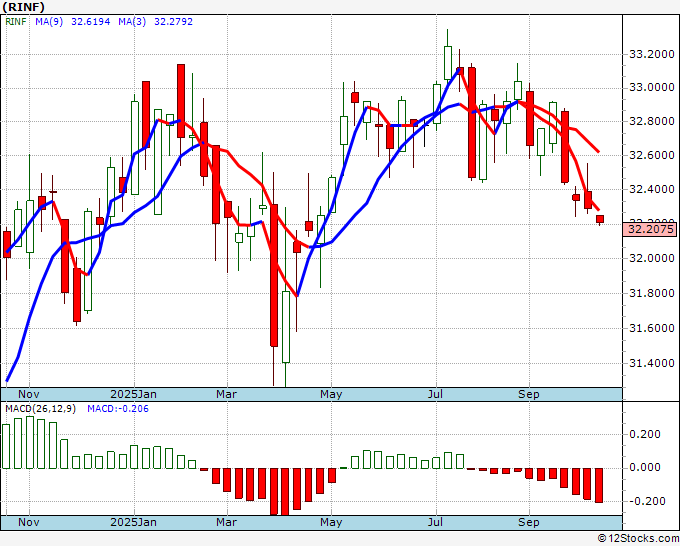Click the 32.6000 price axis label

(x=652, y=155)
